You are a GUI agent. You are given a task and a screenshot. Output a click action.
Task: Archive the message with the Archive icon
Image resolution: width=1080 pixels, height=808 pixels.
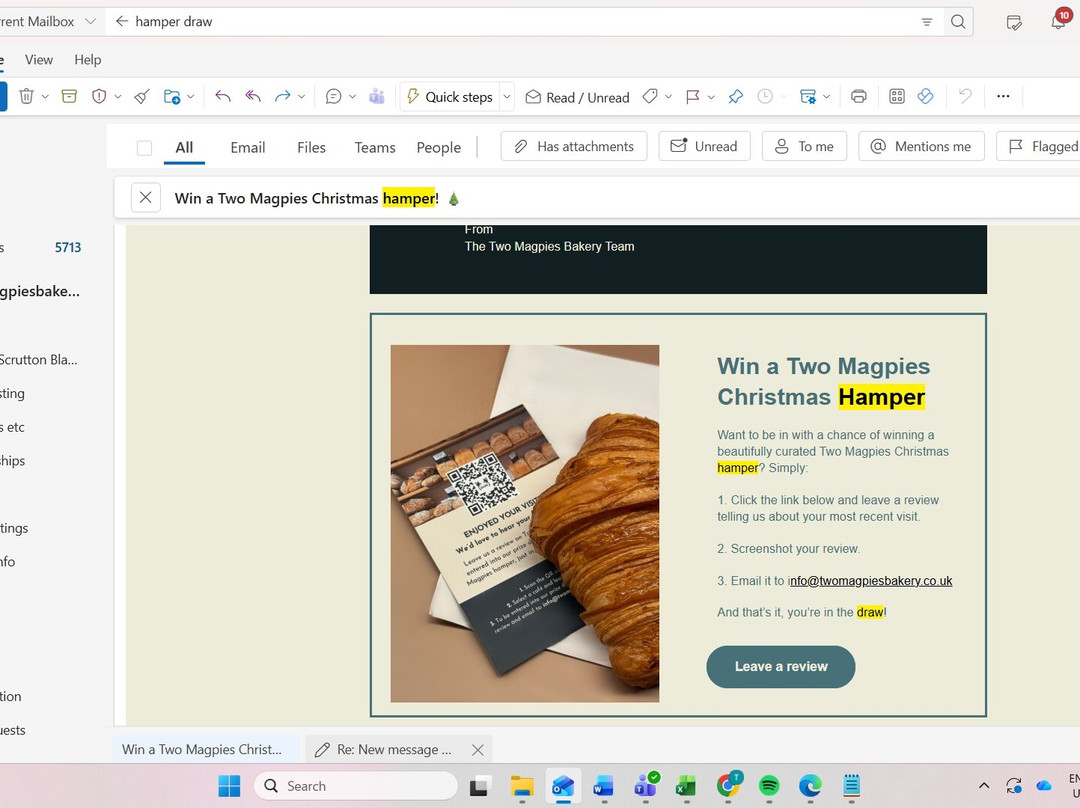pos(69,97)
